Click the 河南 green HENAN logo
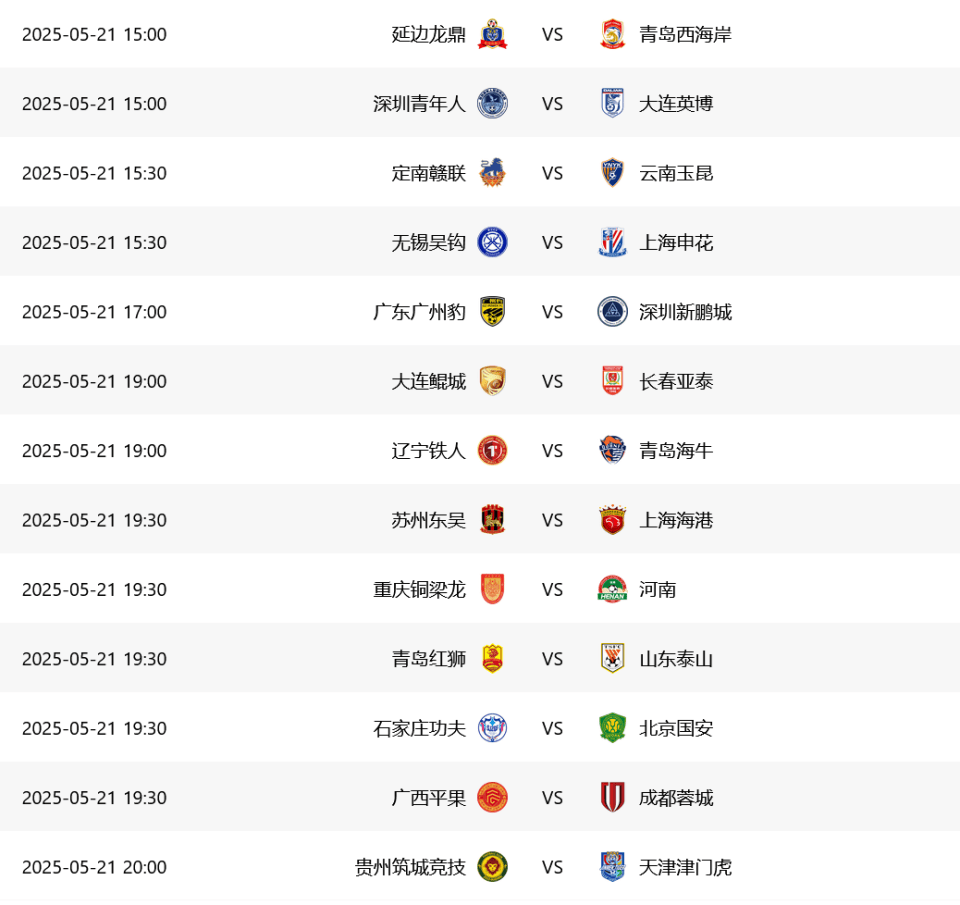 [612, 589]
